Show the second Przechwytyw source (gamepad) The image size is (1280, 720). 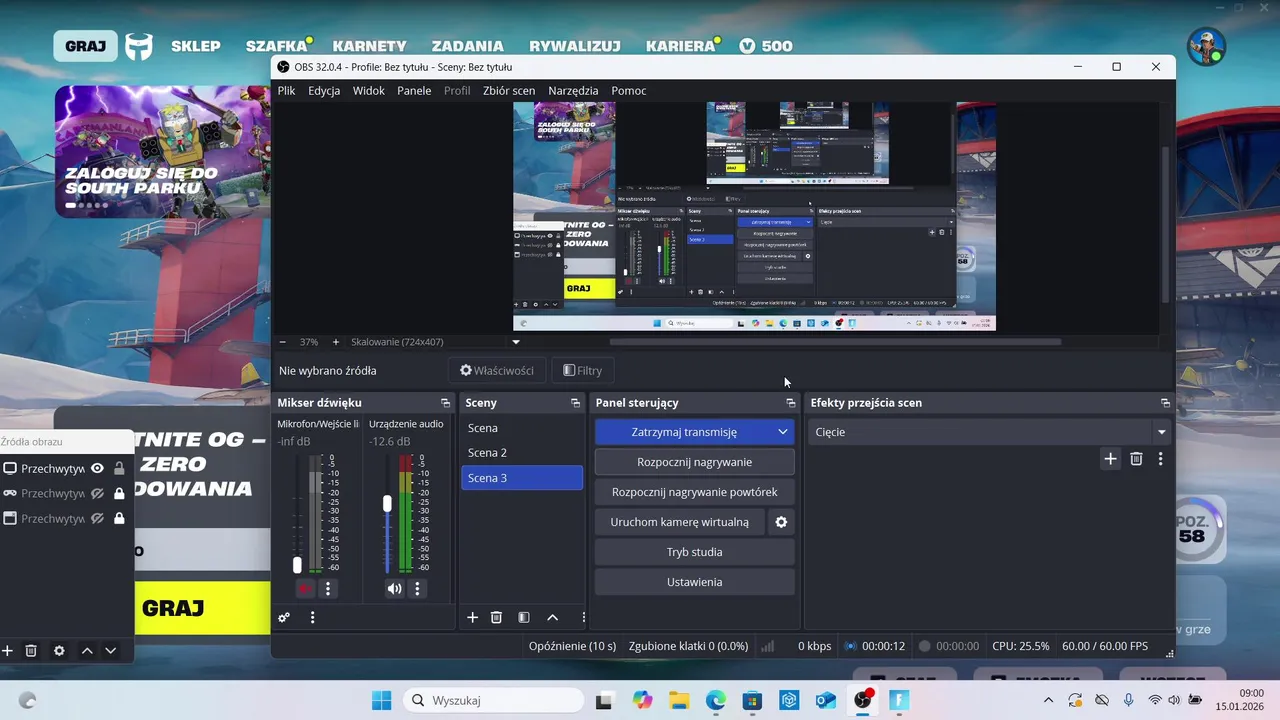(97, 493)
